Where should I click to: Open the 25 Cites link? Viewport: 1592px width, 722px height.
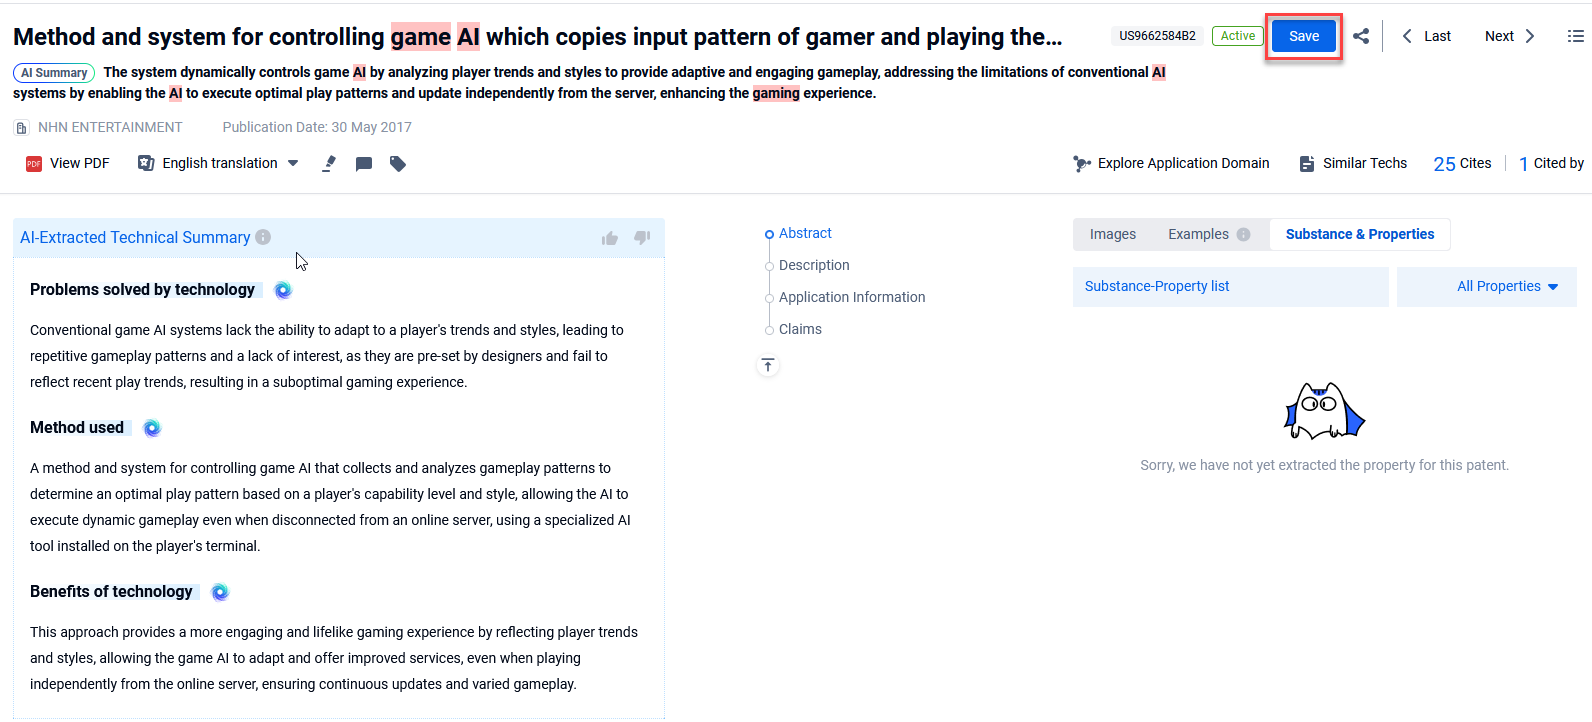coord(1461,163)
